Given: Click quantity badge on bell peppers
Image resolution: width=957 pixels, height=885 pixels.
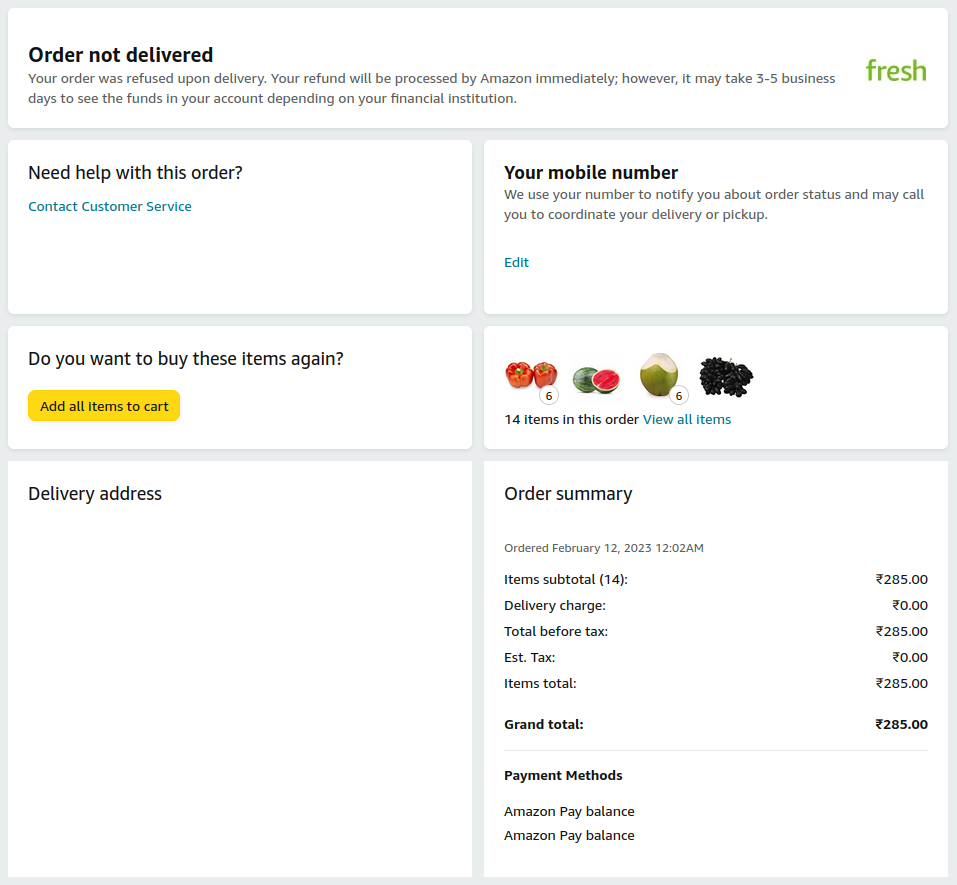Looking at the screenshot, I should [548, 396].
